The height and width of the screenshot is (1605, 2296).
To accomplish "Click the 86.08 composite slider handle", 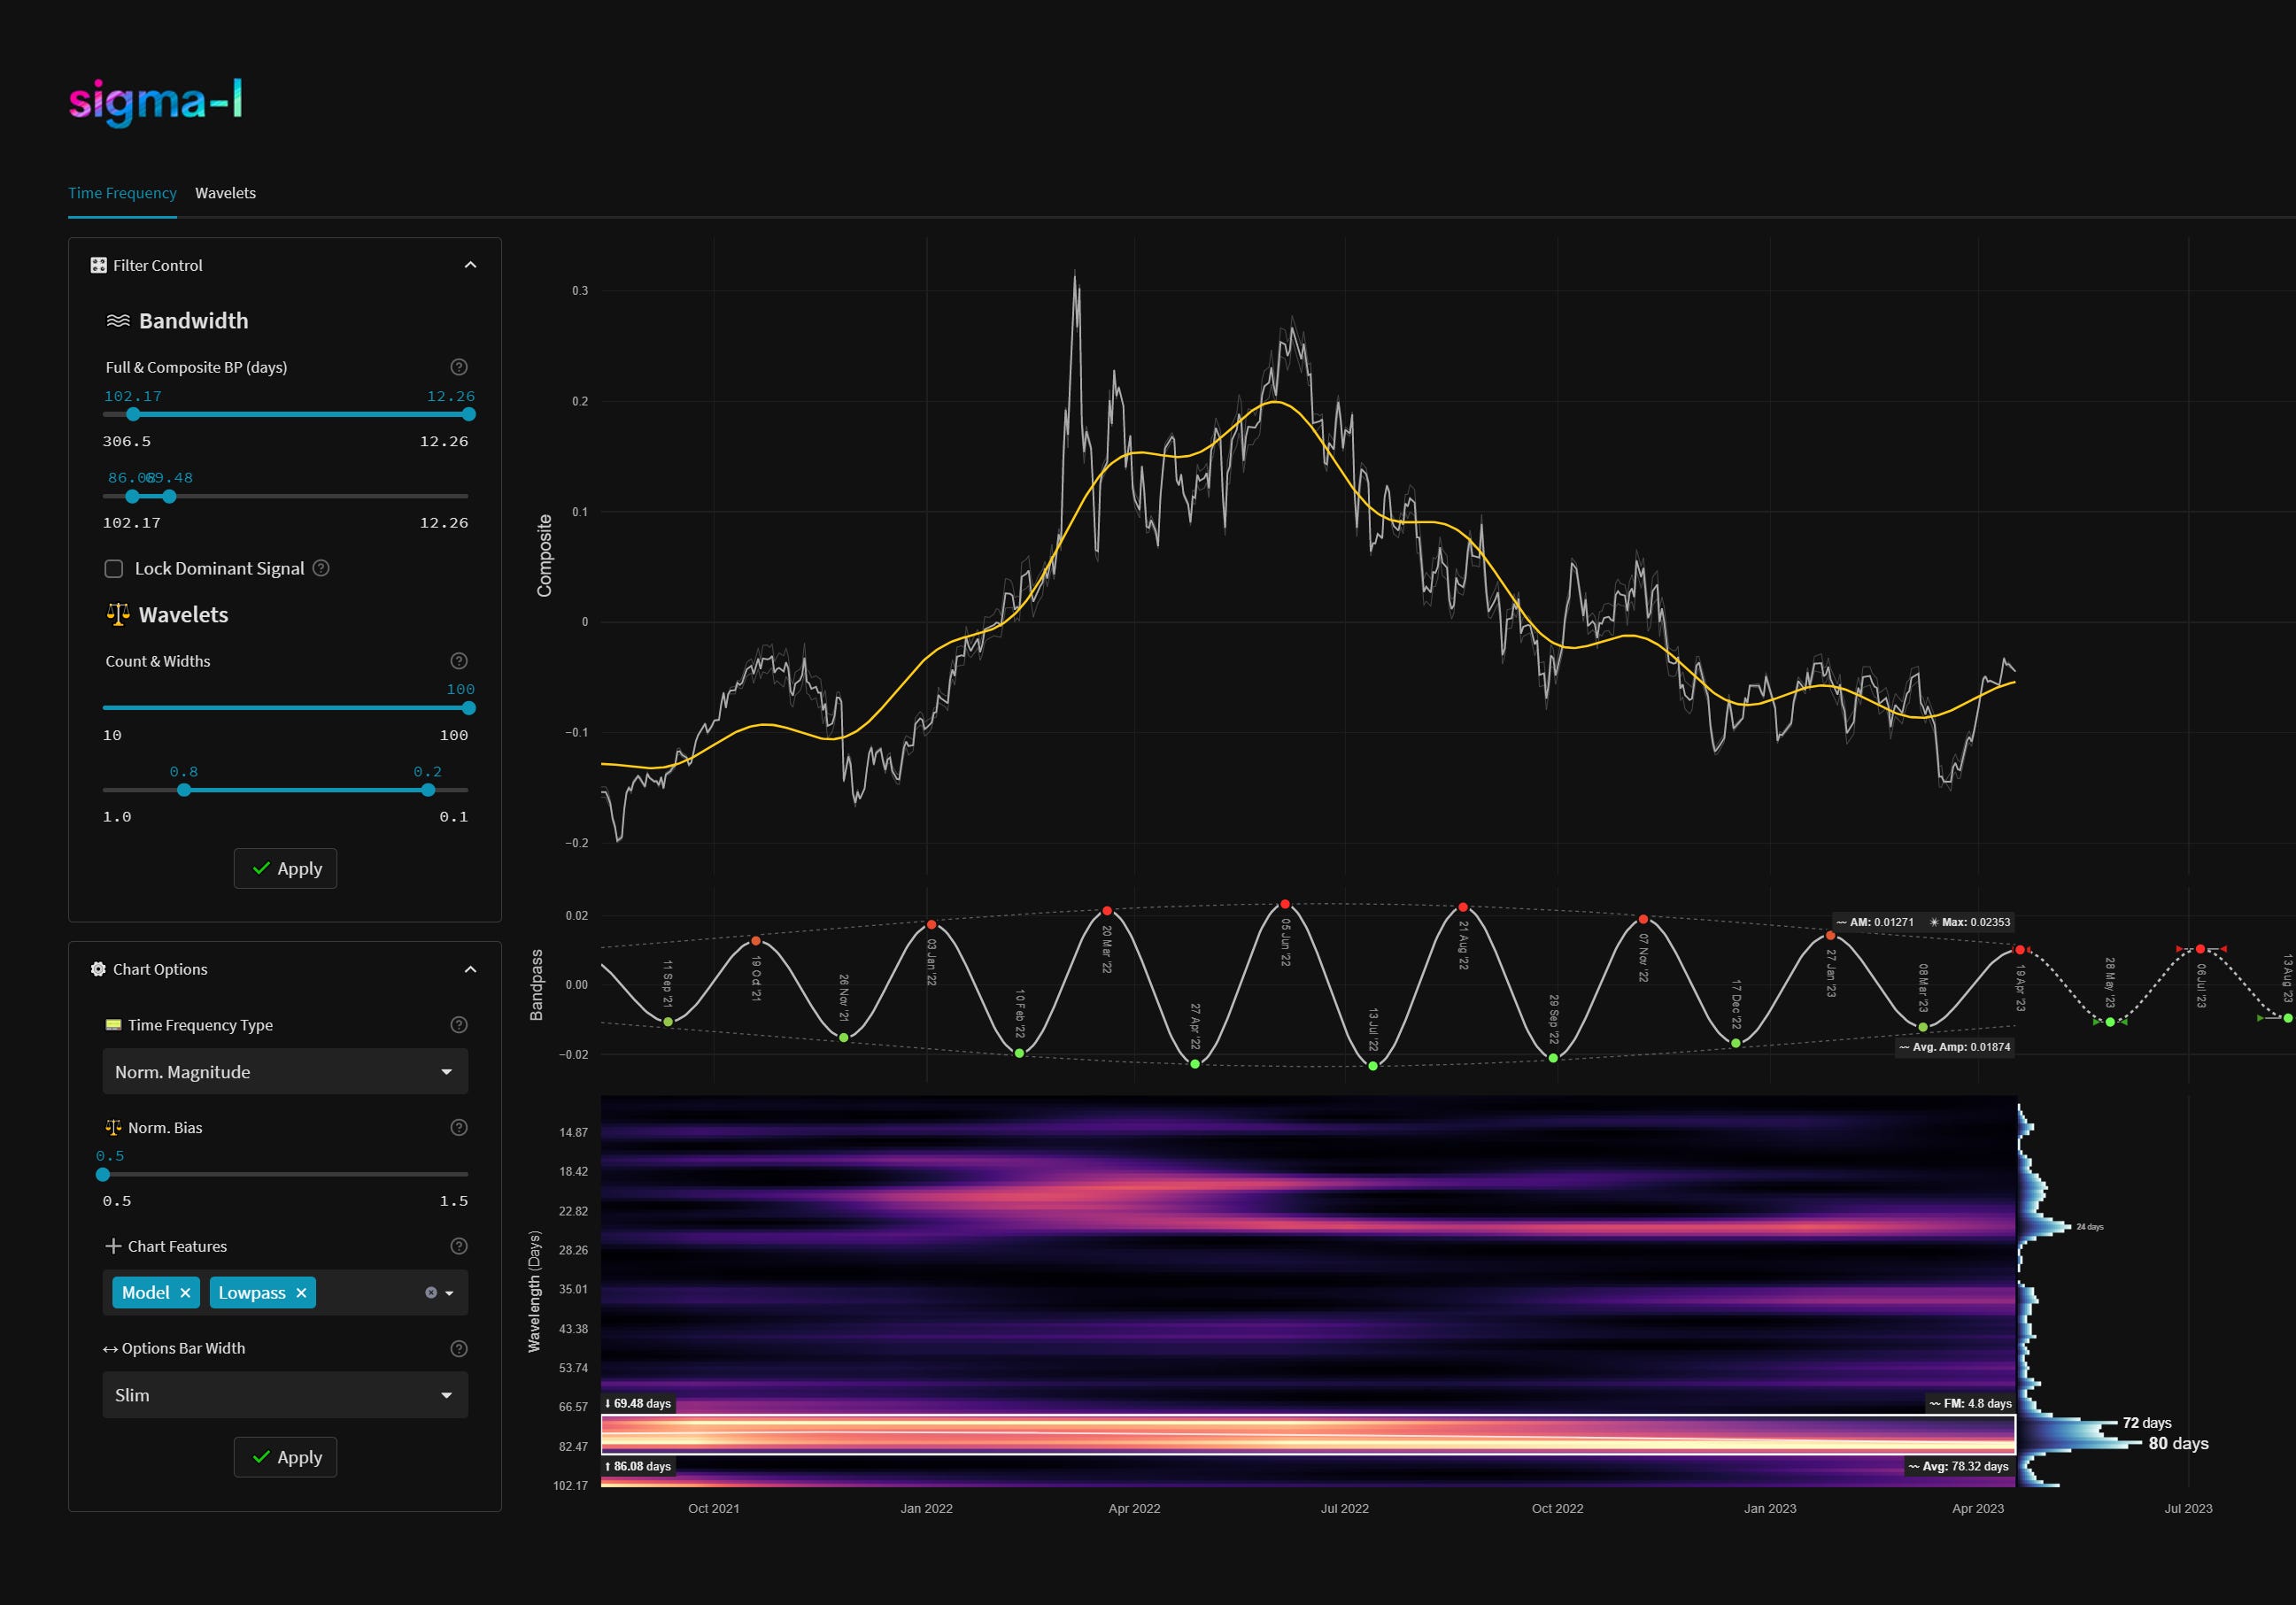I will click(x=132, y=496).
